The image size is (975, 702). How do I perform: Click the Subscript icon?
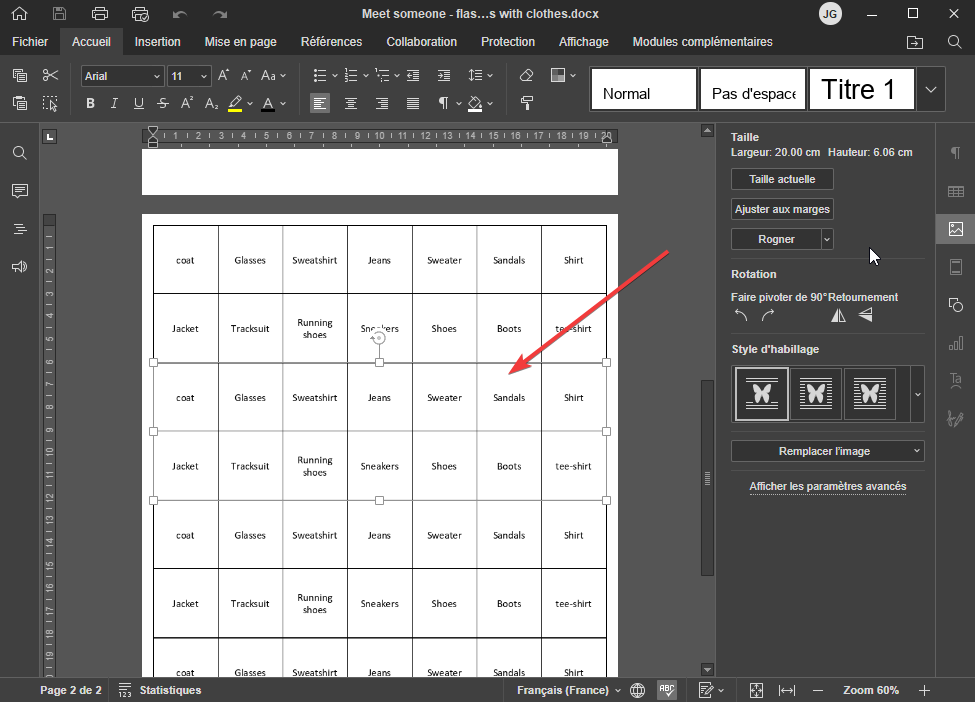211,103
